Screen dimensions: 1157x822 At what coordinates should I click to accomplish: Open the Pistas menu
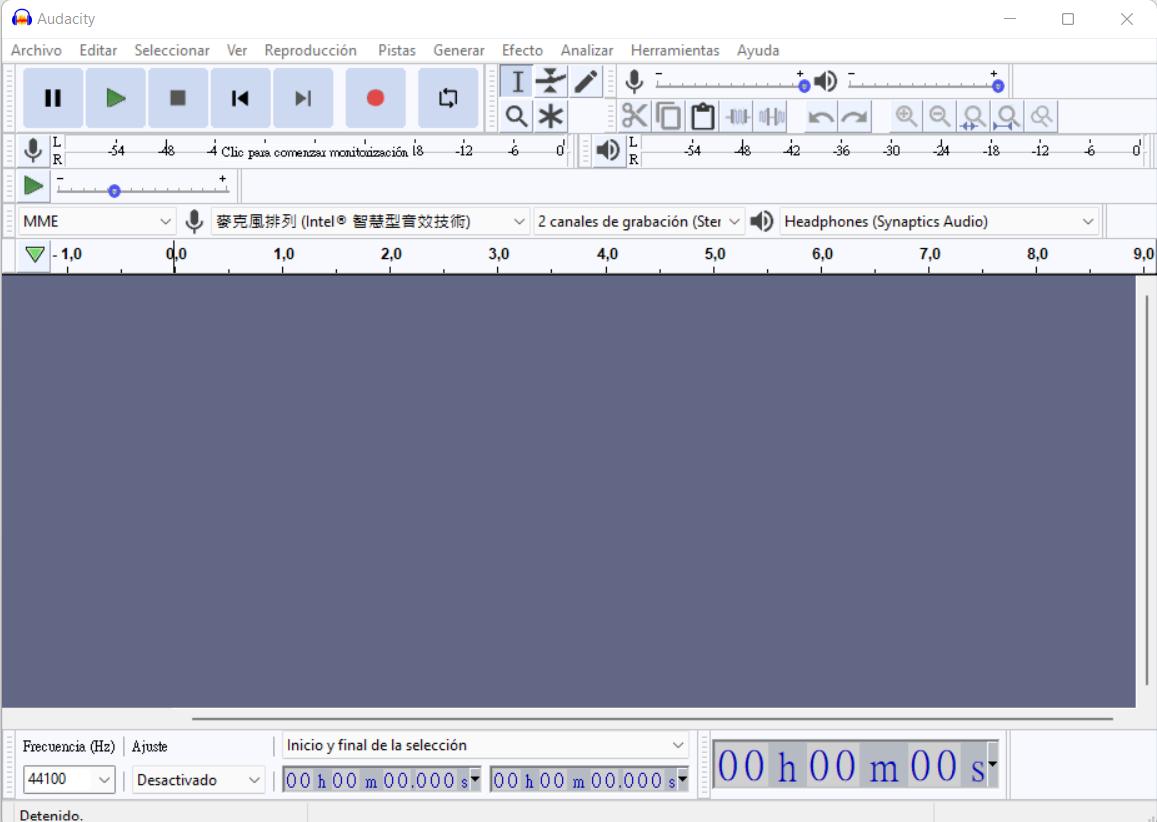(396, 50)
